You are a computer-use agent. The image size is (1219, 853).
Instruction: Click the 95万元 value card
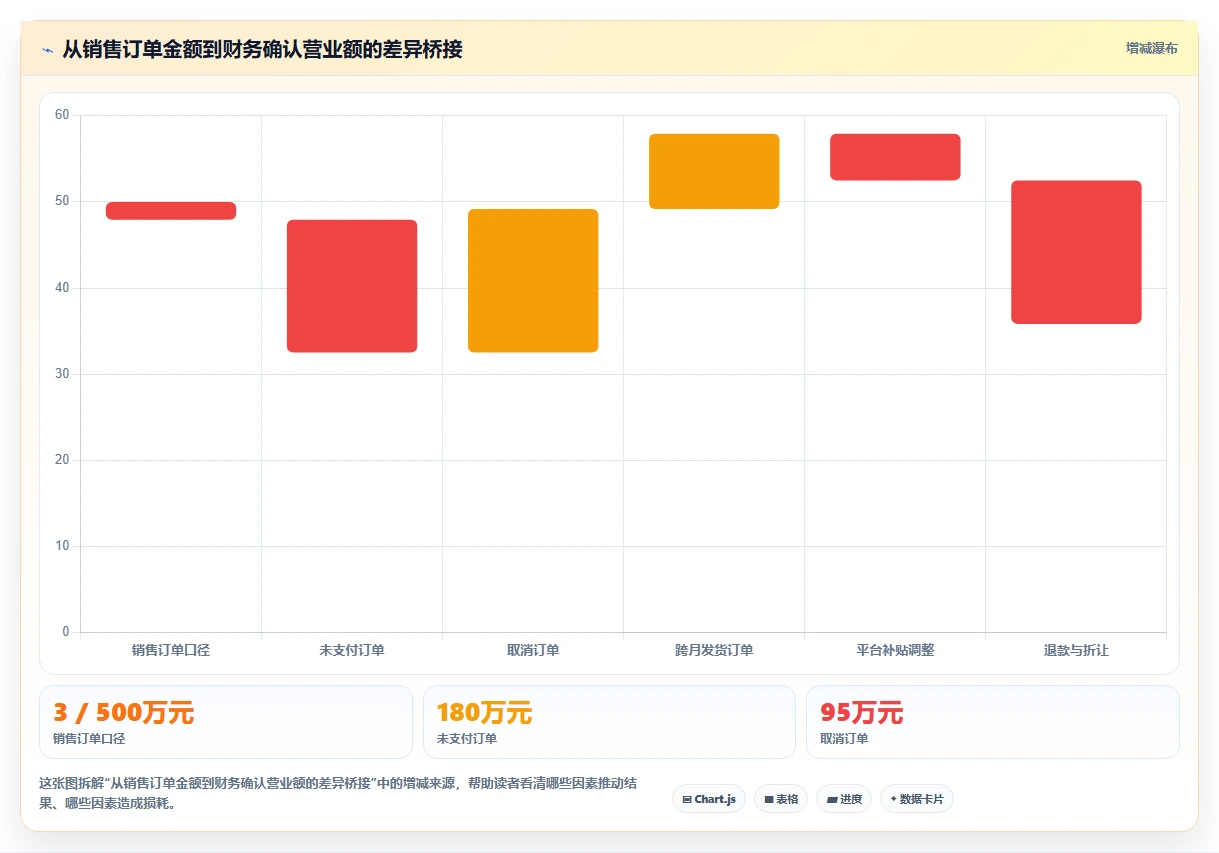click(993, 722)
